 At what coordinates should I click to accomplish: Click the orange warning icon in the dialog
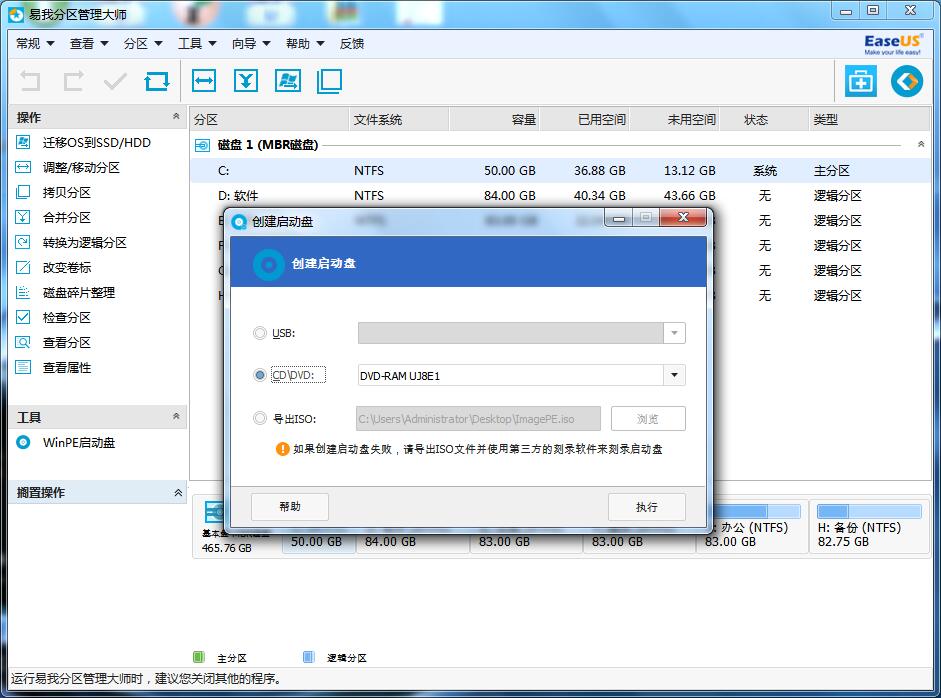(282, 449)
